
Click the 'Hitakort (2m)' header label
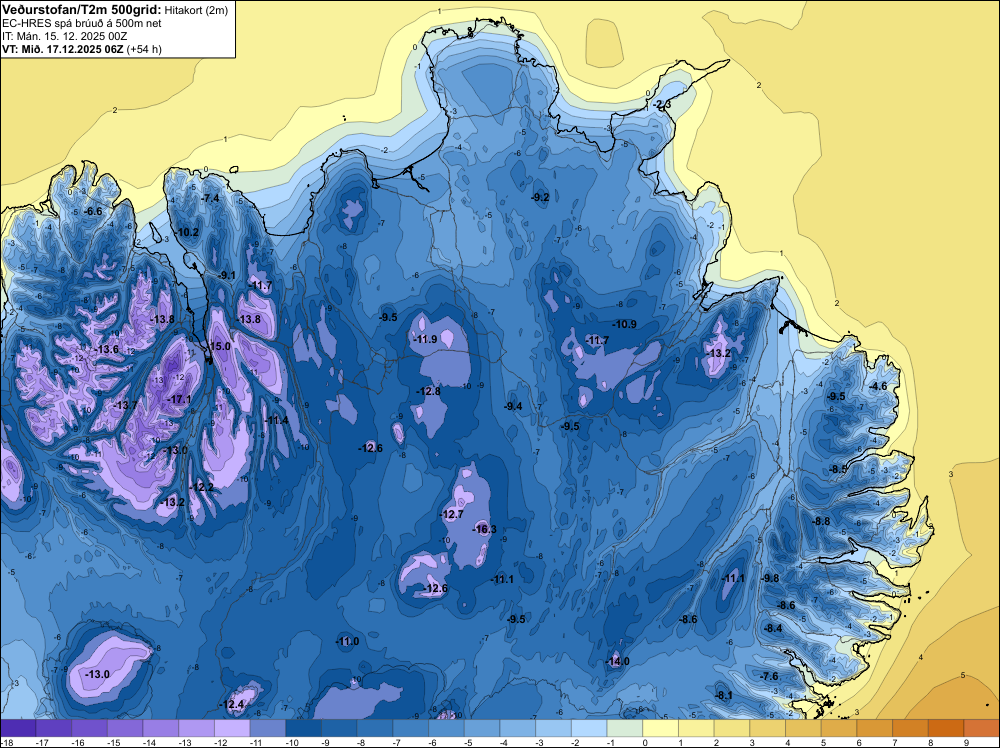(x=196, y=10)
